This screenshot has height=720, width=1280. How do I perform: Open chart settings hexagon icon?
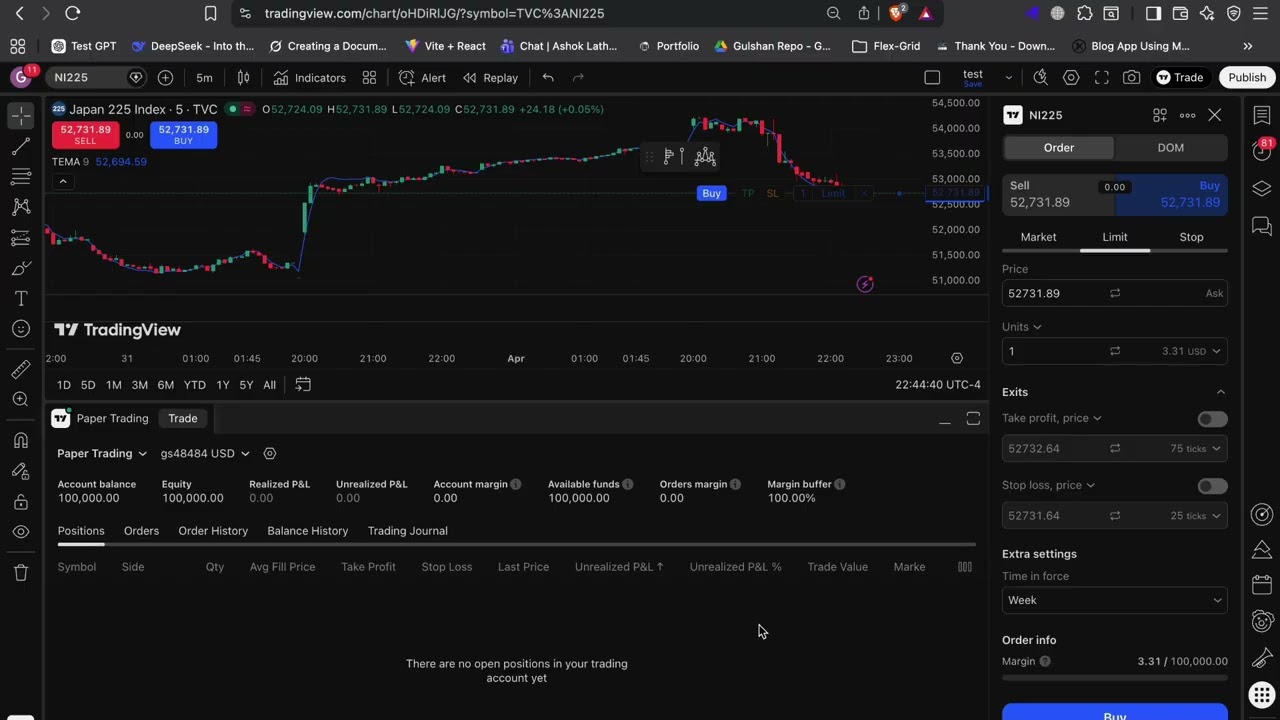(x=1071, y=78)
